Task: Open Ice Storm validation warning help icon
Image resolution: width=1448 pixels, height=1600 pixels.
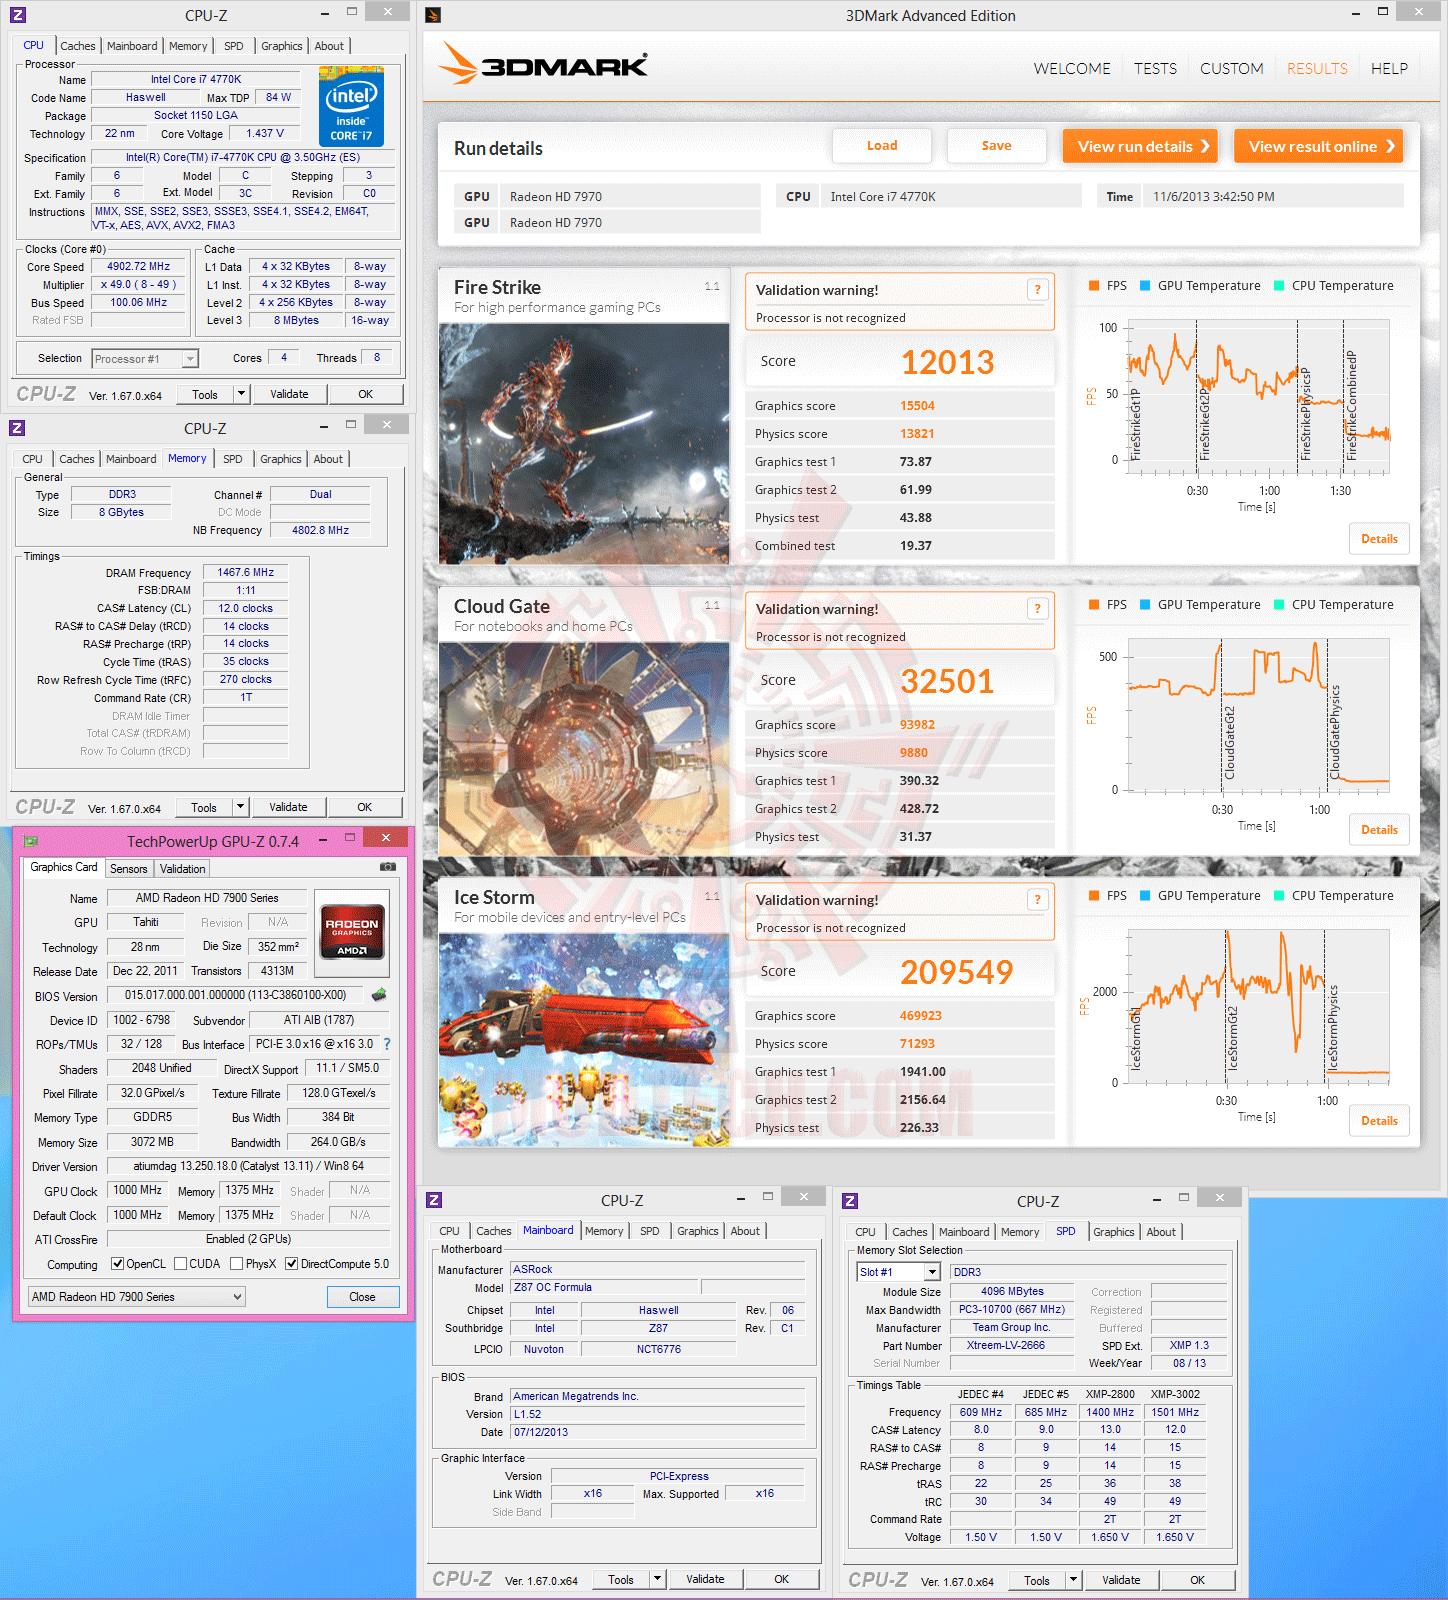Action: tap(1037, 900)
